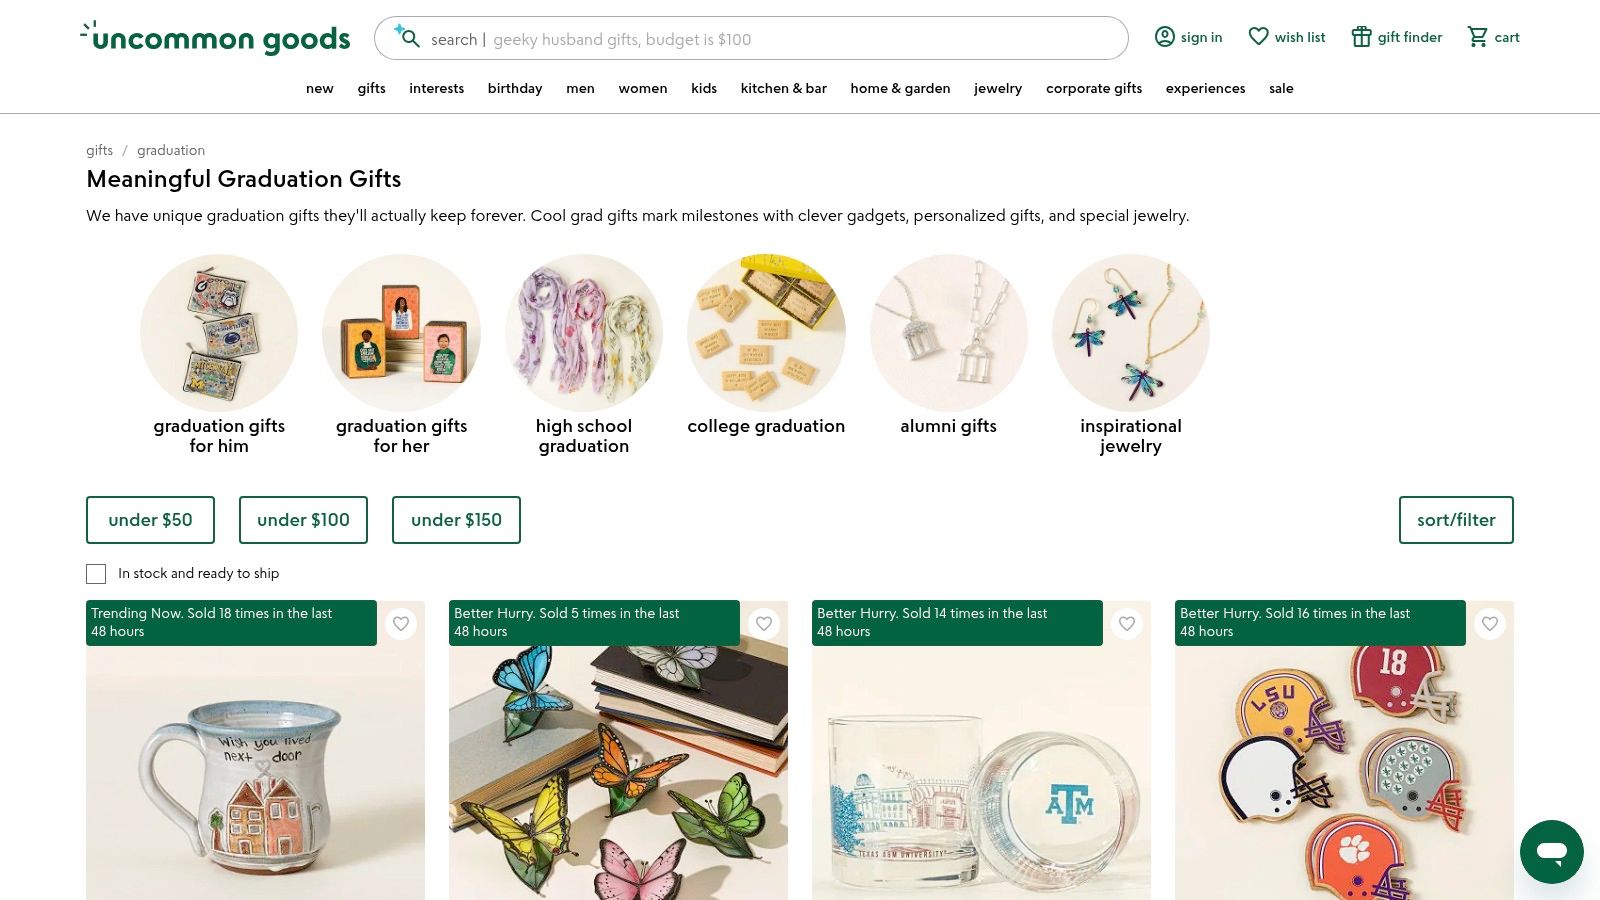Go to the sale menu item
This screenshot has height=900, width=1600.
[x=1281, y=88]
